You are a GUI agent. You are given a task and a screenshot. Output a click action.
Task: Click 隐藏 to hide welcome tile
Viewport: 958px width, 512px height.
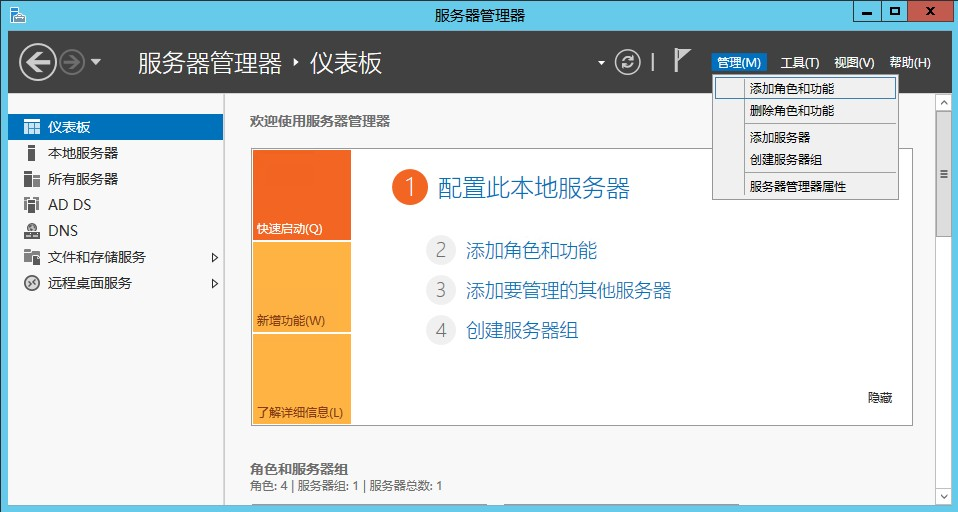880,398
